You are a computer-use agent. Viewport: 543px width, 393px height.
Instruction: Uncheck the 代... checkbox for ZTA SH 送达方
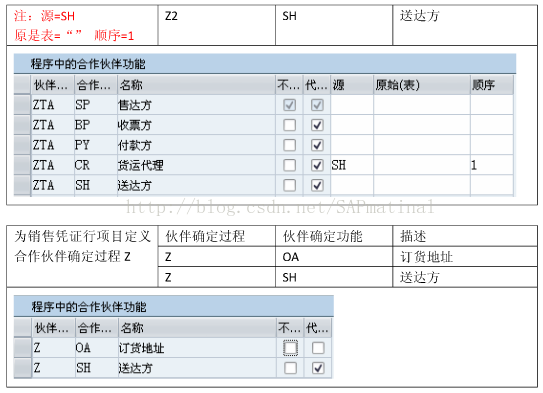click(x=317, y=185)
